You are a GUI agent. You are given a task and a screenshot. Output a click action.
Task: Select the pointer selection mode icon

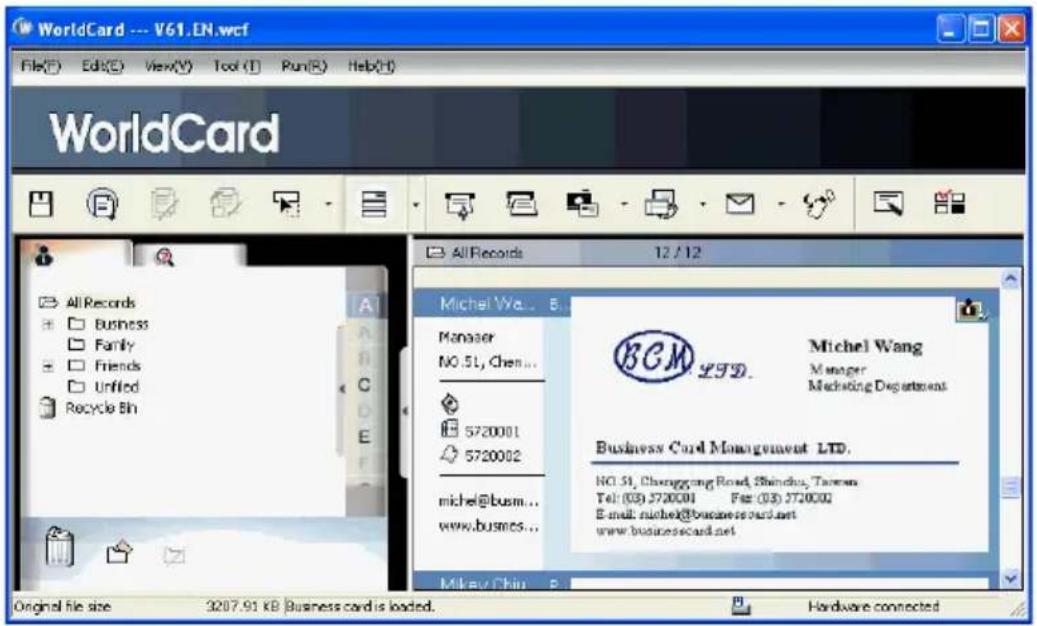point(286,204)
